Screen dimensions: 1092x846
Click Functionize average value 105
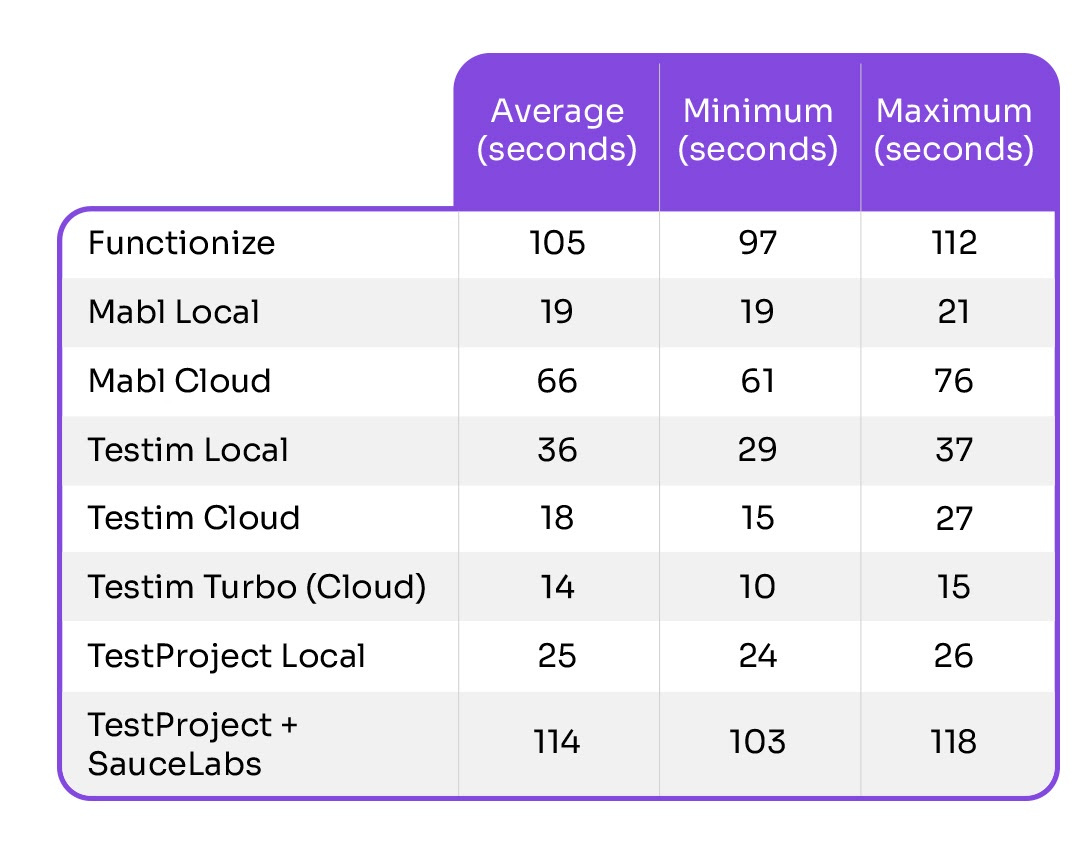pos(557,243)
